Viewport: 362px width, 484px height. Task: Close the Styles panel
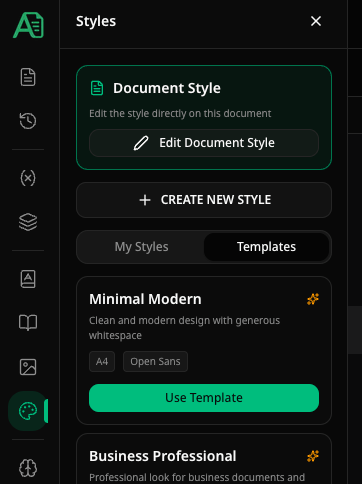[x=316, y=21]
